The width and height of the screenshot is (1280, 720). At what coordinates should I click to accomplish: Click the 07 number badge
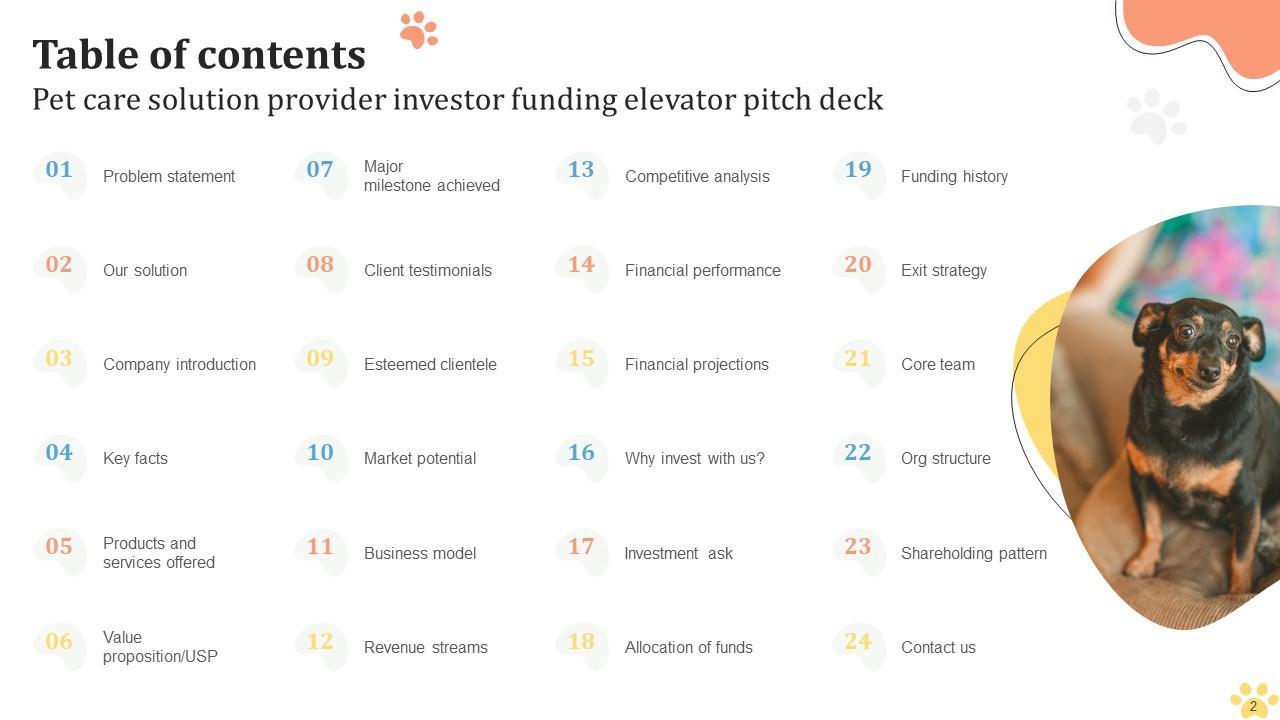point(320,170)
